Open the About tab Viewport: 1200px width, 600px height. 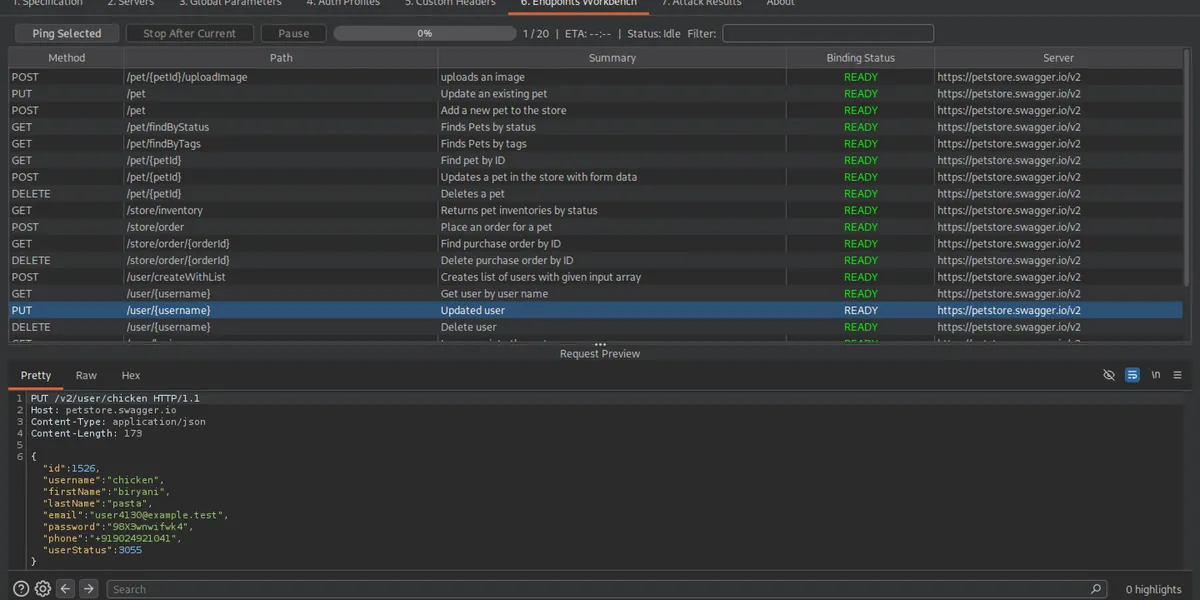click(x=781, y=3)
